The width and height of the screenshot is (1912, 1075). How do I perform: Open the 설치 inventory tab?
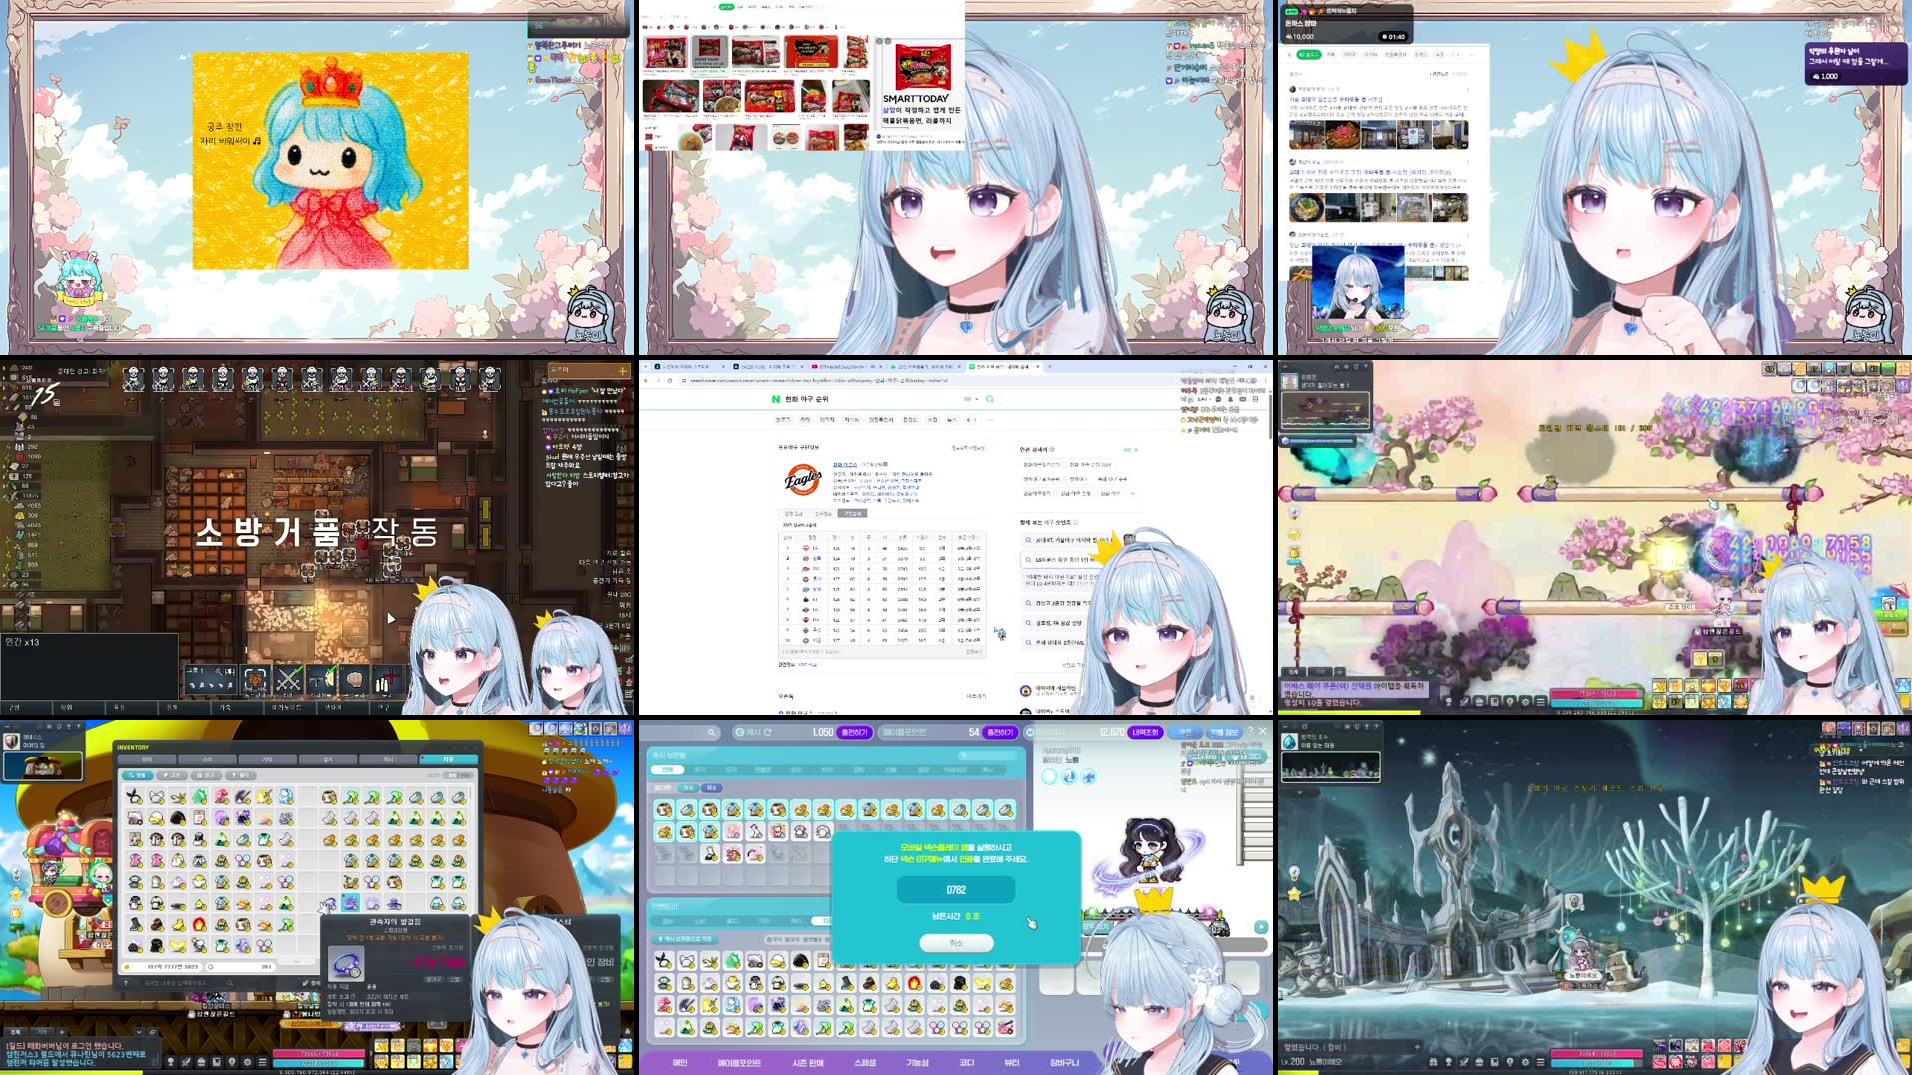coord(327,759)
